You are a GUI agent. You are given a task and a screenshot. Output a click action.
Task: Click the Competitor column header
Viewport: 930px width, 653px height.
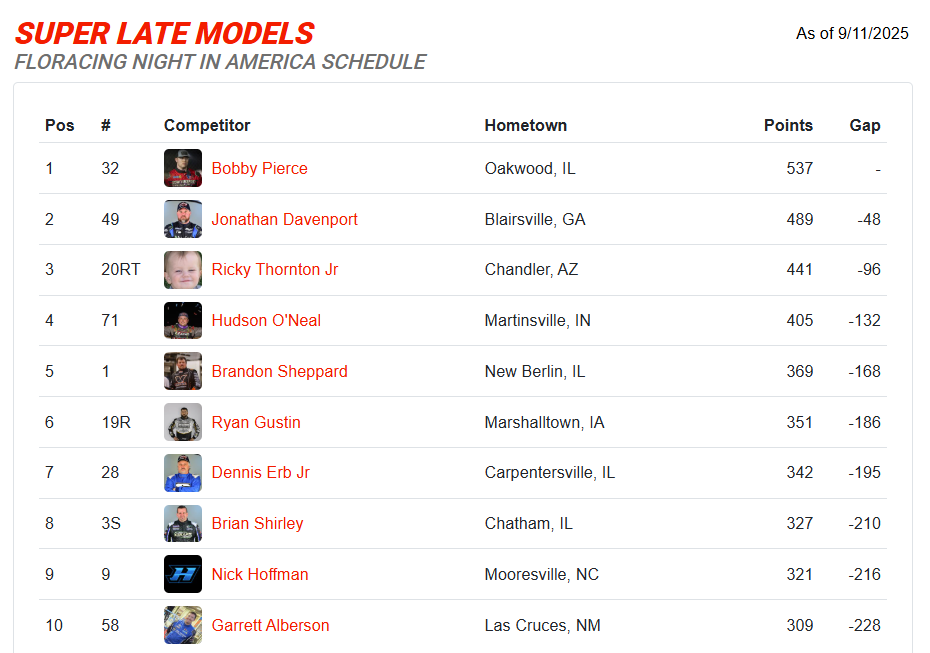[207, 125]
